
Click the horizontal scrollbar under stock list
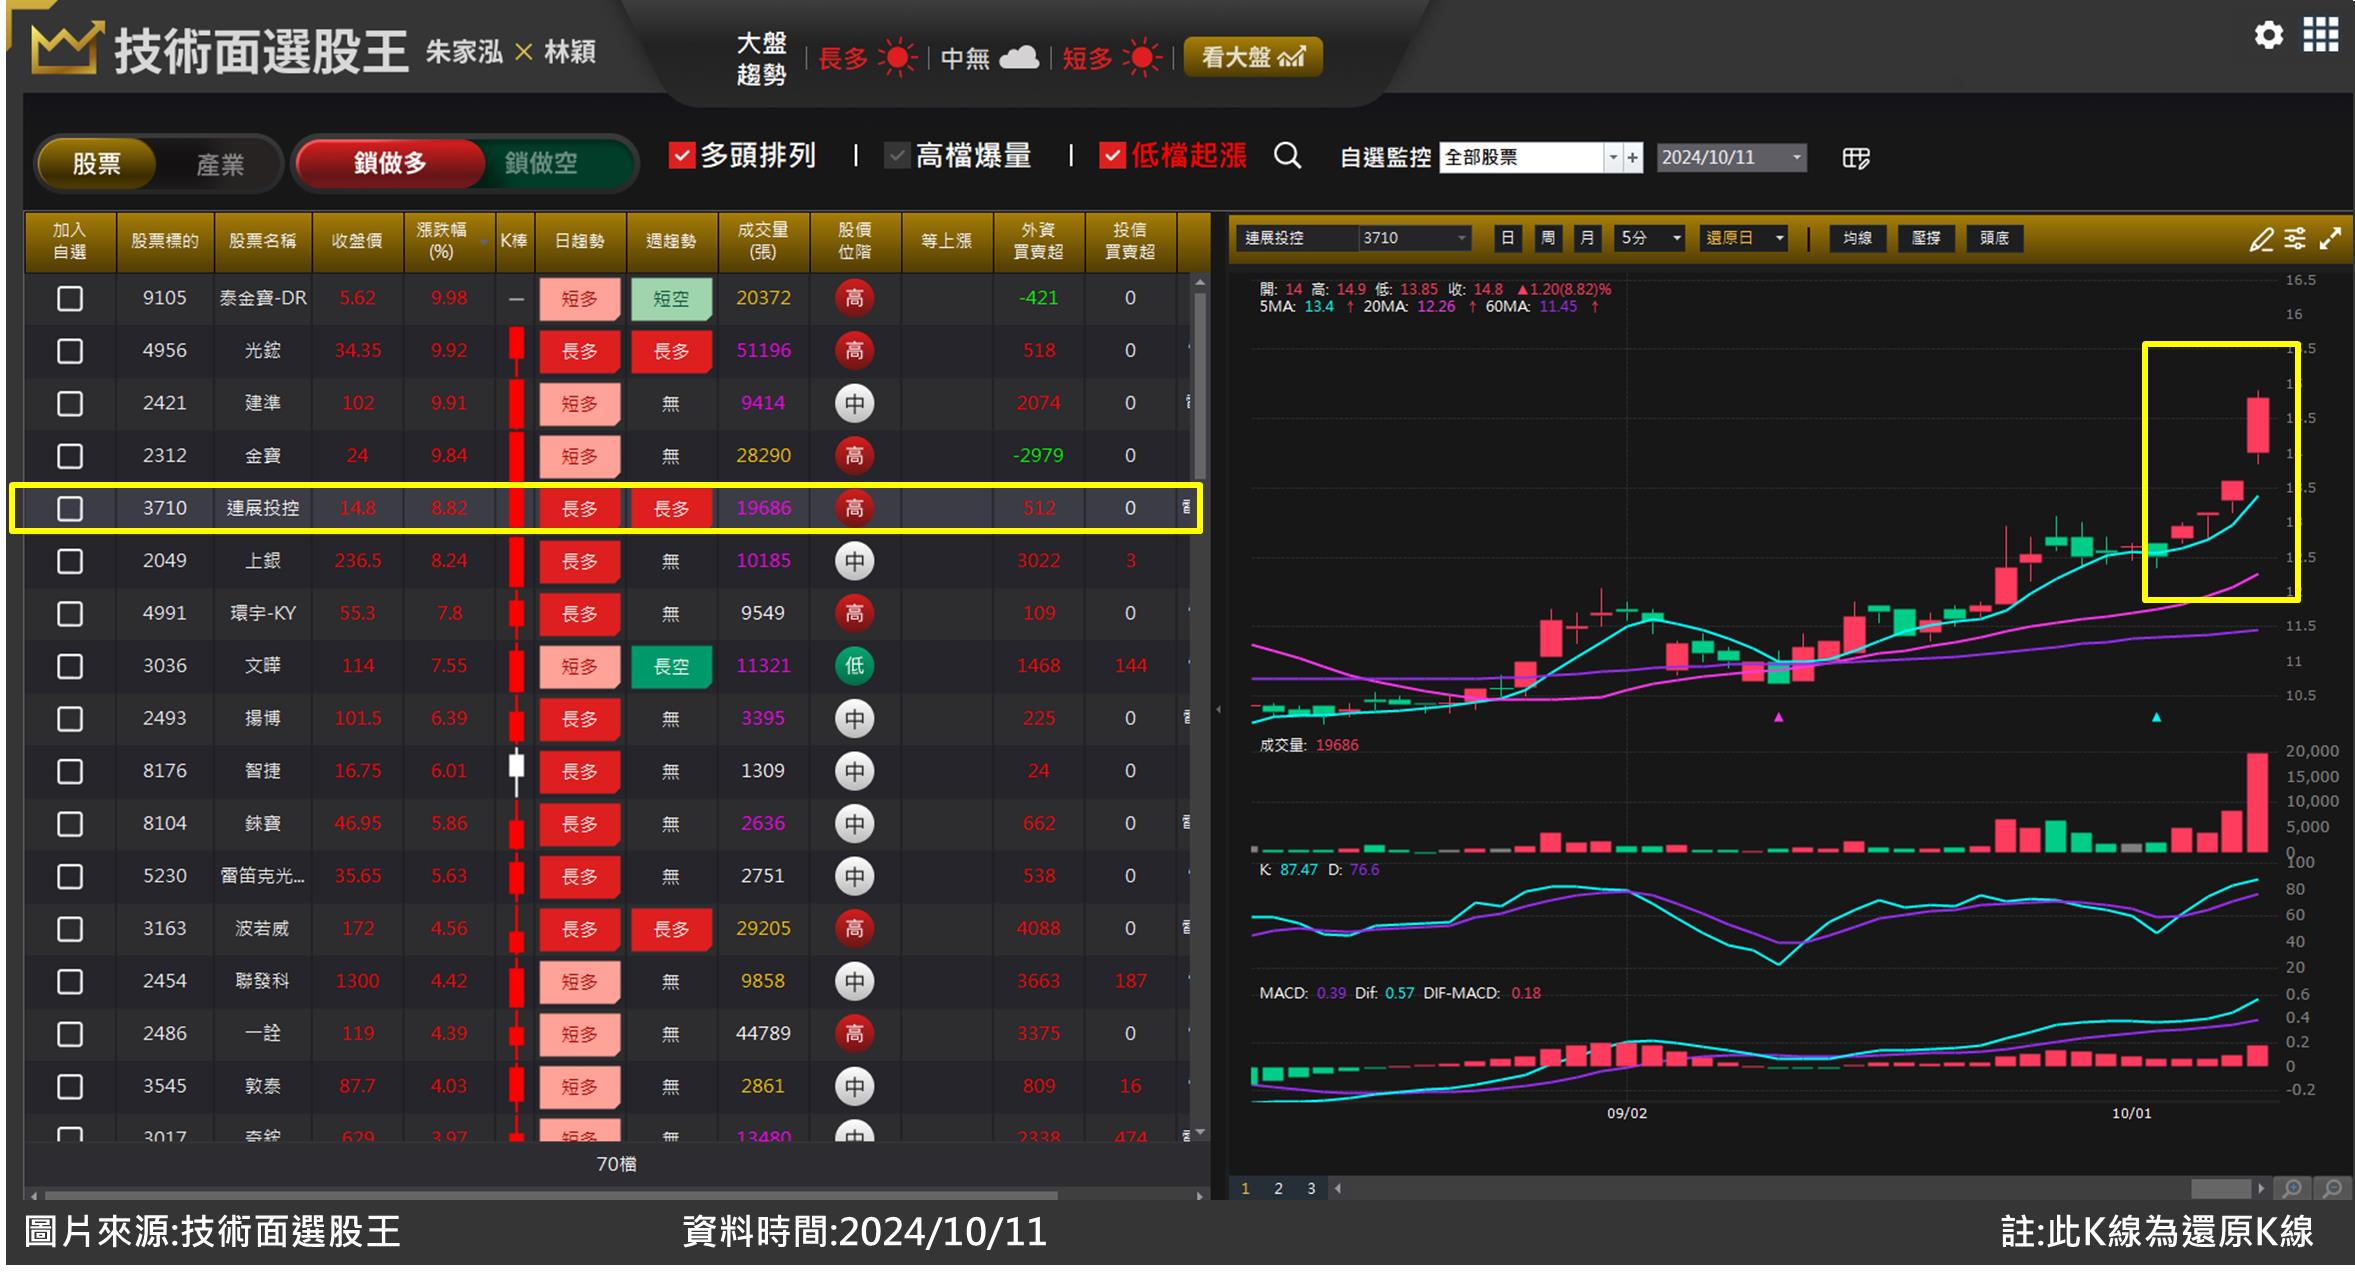[550, 1195]
